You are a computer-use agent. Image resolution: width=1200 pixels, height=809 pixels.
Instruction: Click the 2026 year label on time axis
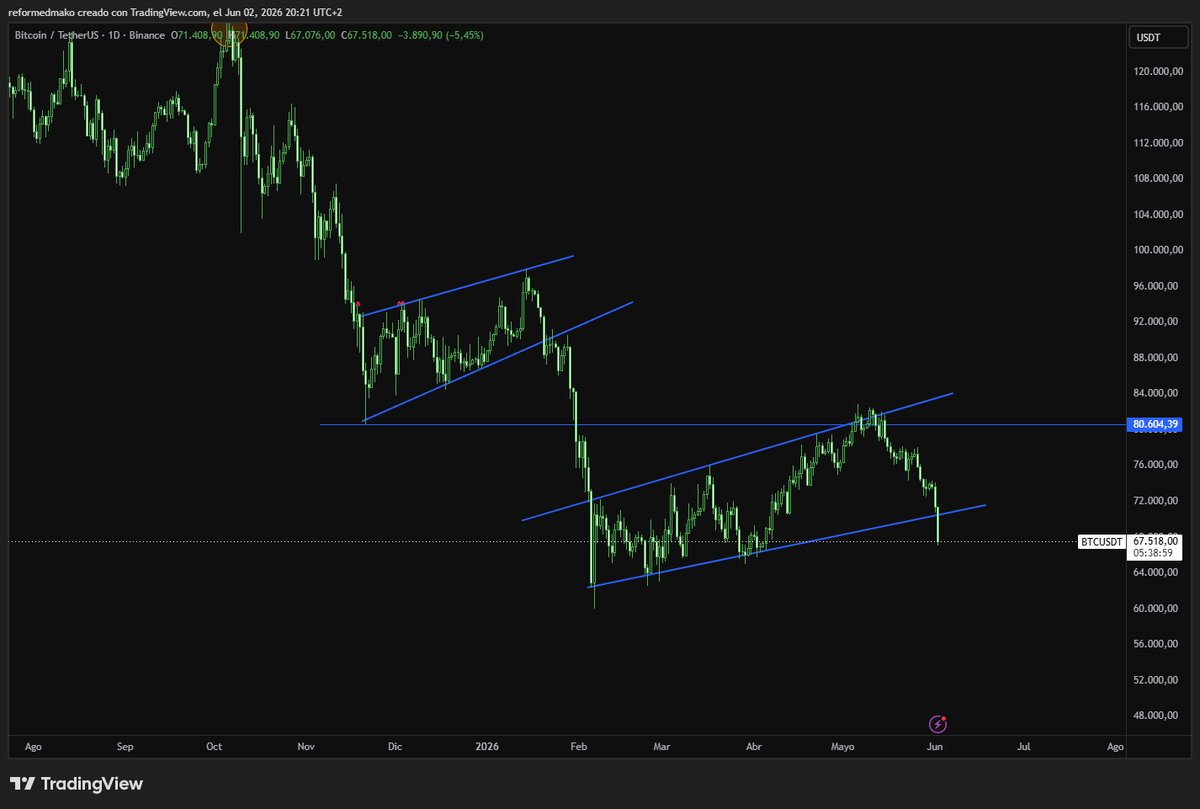487,747
